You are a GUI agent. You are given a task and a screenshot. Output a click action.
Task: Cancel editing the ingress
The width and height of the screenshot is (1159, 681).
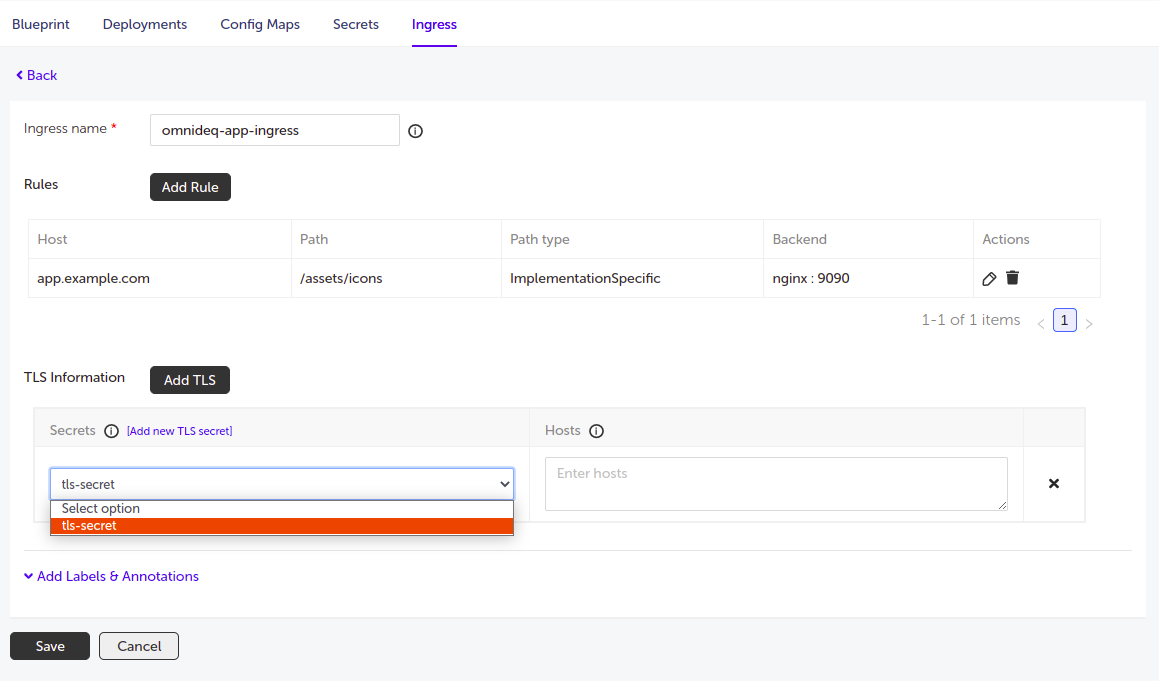139,646
